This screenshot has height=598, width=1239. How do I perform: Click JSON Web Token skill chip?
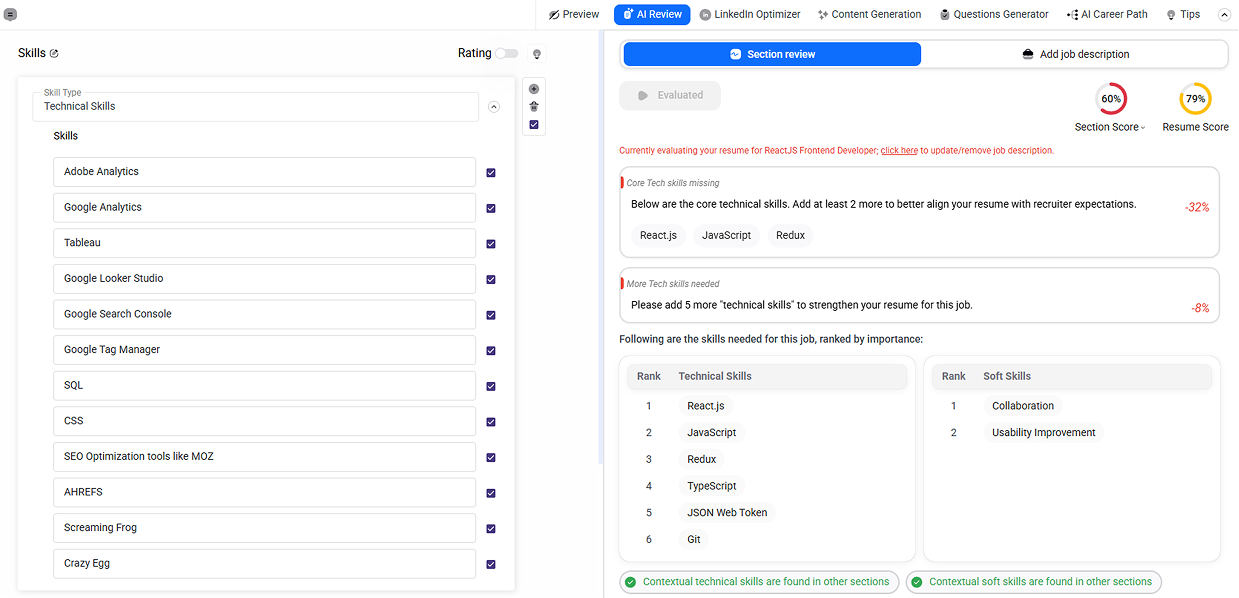(x=727, y=512)
